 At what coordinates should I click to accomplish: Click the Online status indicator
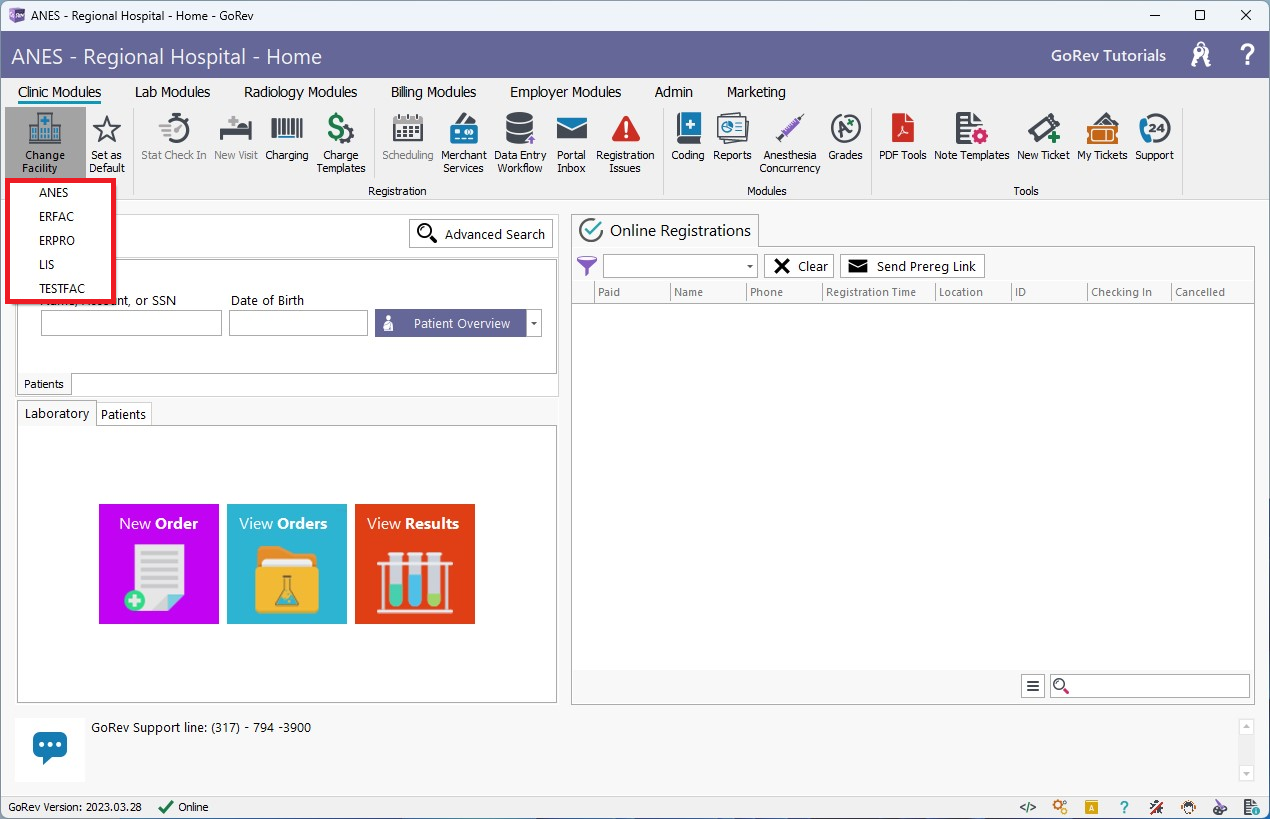(x=184, y=807)
